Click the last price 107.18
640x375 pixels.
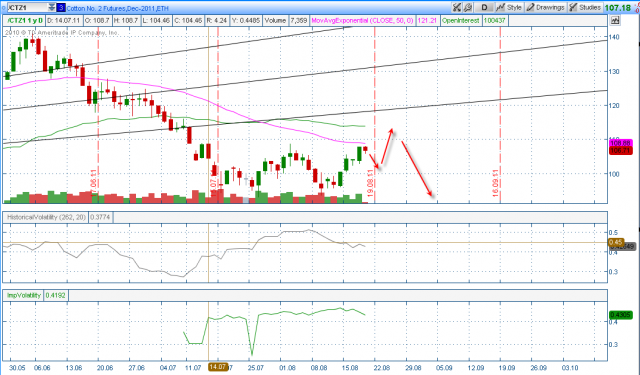click(x=617, y=7)
